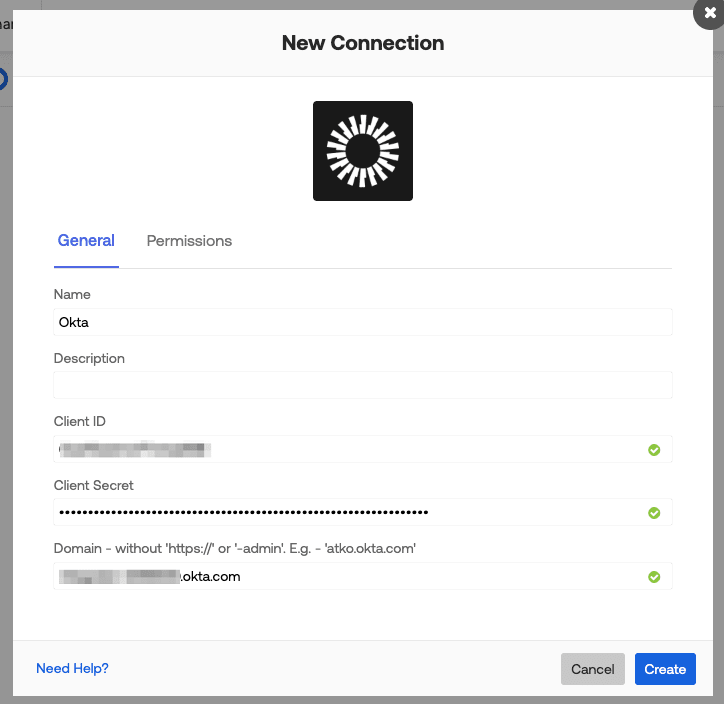Focus the Name field containing Okta
724x704 pixels.
362,322
